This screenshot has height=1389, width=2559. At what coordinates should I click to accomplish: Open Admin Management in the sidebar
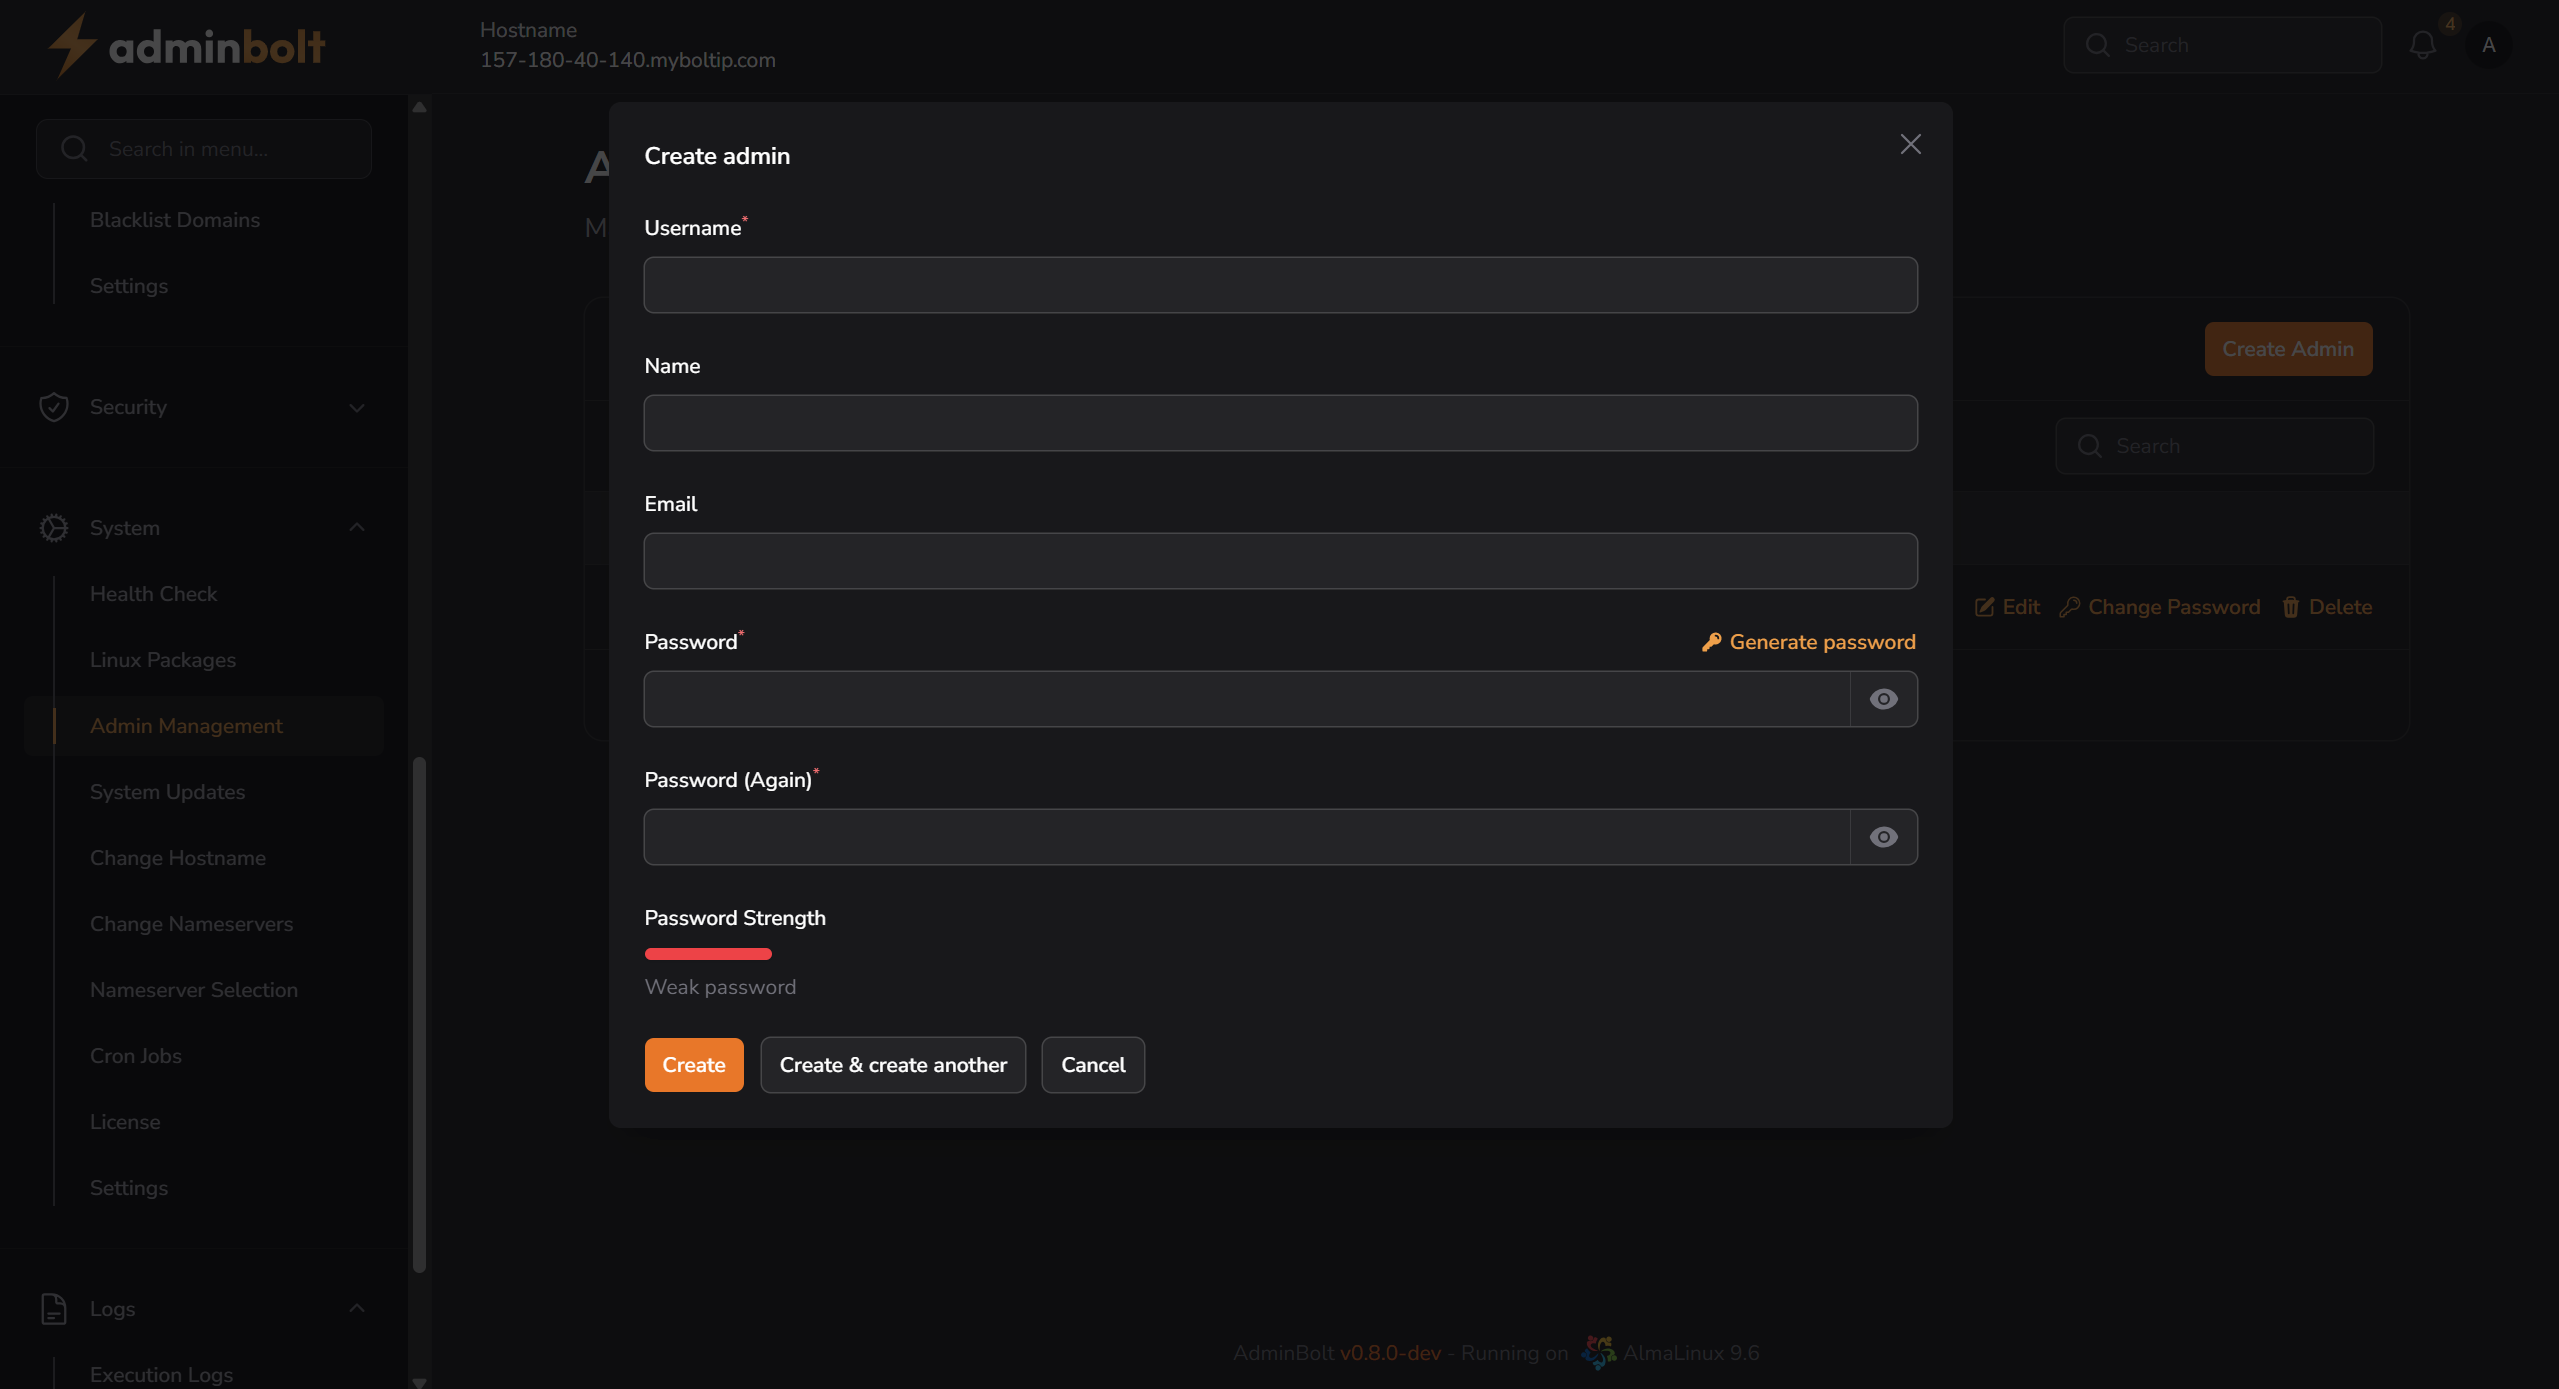pos(186,725)
